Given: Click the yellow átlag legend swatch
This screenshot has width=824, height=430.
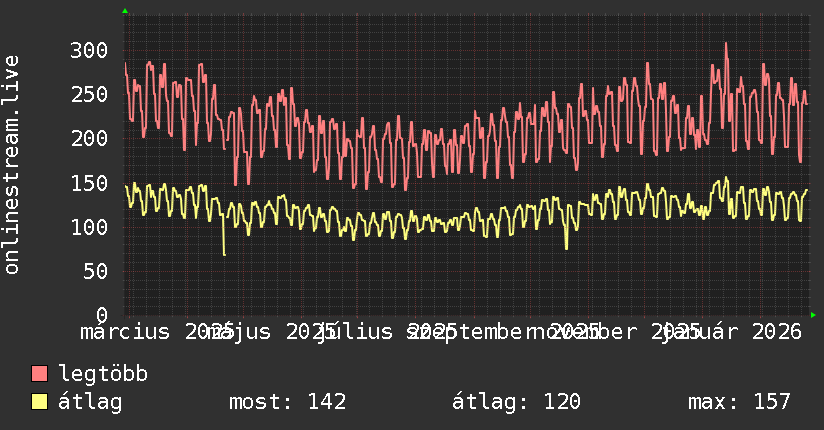Looking at the screenshot, I should [x=39, y=402].
